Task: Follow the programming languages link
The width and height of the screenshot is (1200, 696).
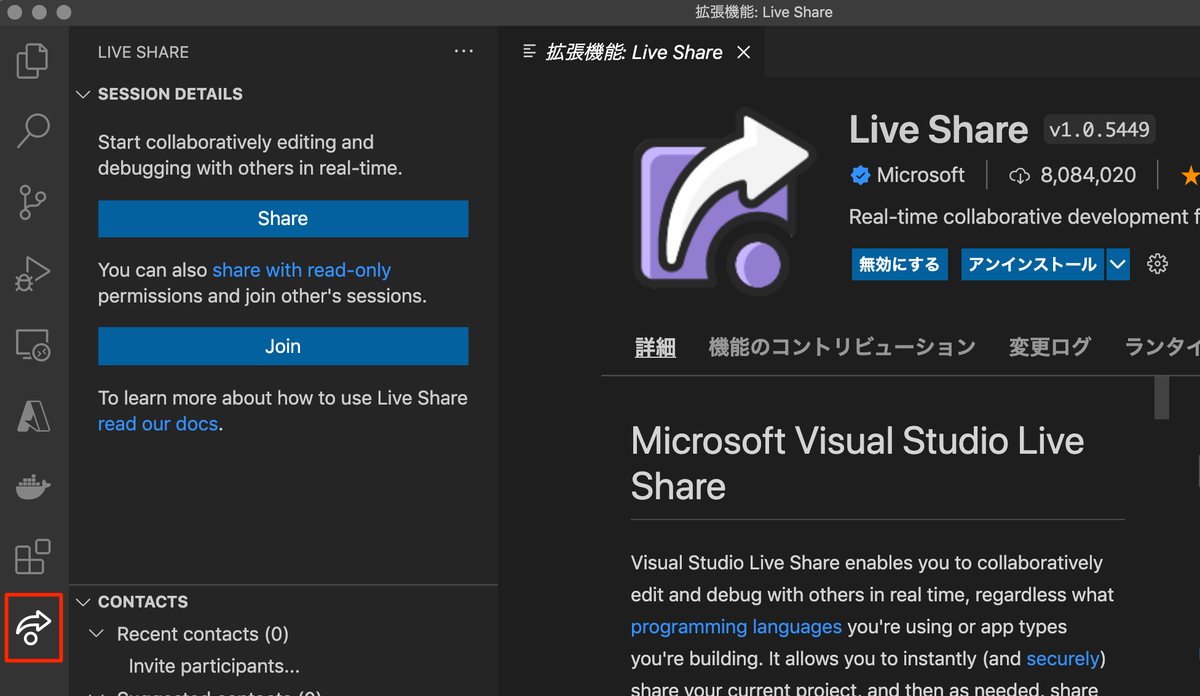Action: tap(736, 627)
